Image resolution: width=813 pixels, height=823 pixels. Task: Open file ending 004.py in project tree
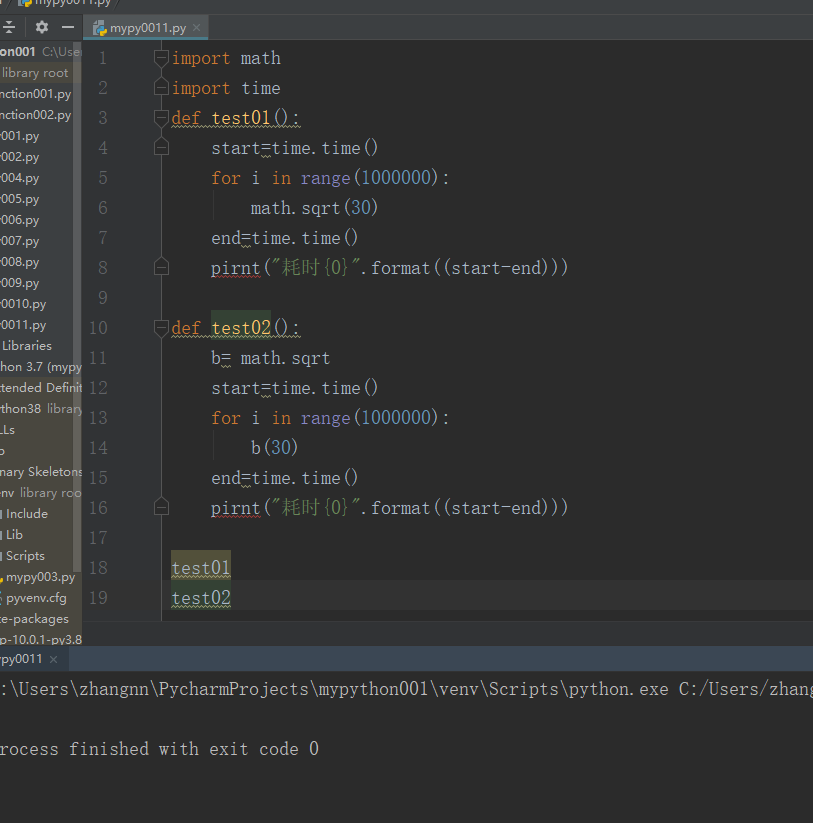(20, 178)
